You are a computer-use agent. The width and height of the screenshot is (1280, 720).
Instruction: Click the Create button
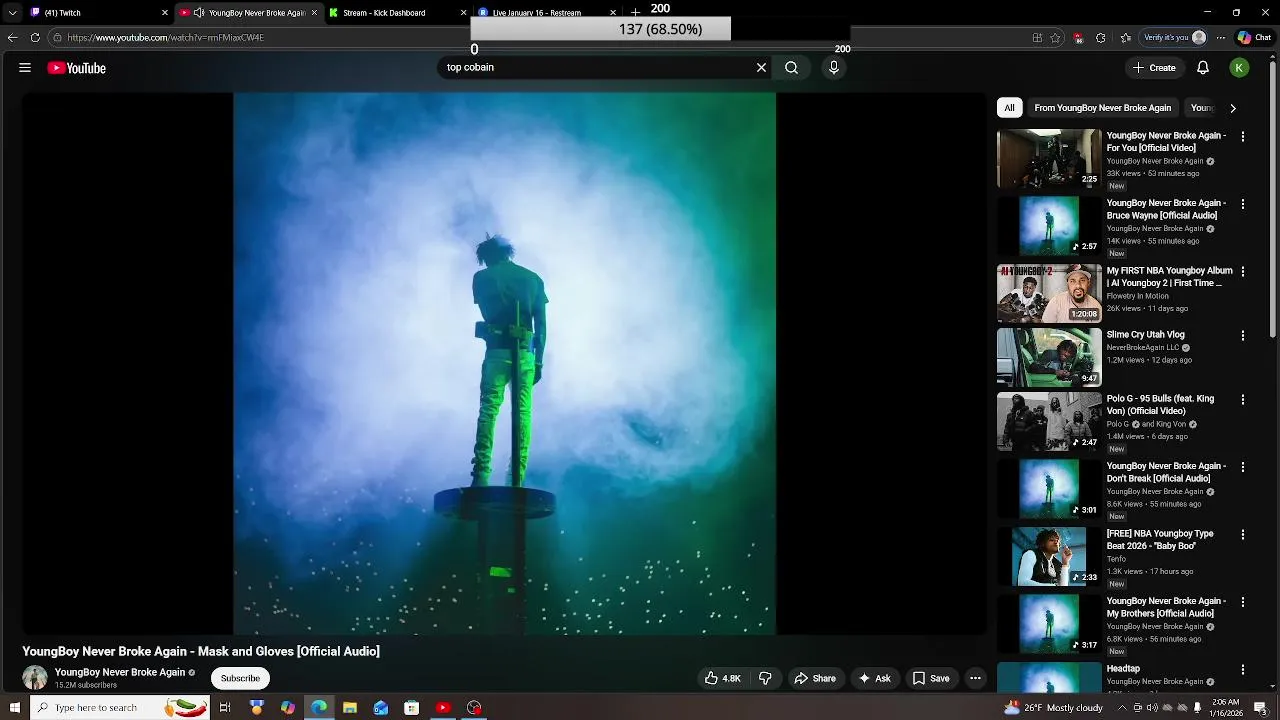pos(1154,68)
